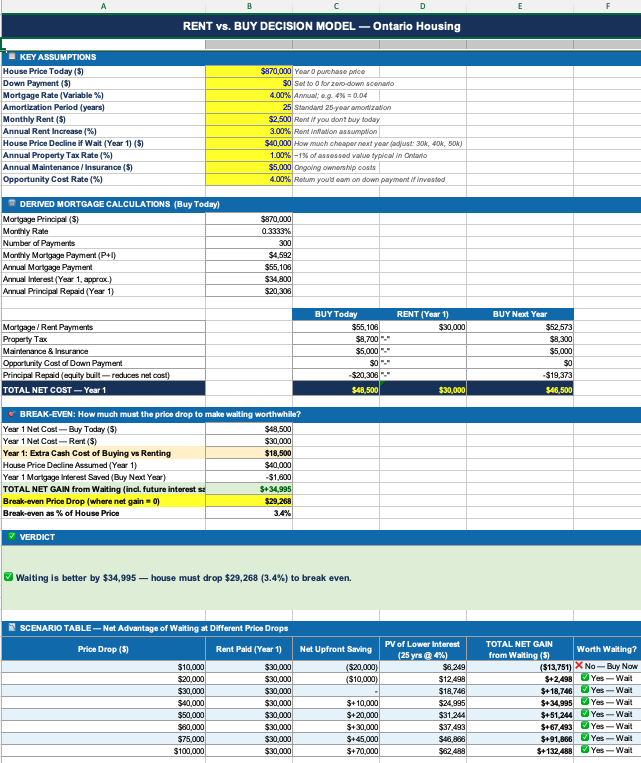The width and height of the screenshot is (641, 763).
Task: Select Number of Payments value 300
Action: [x=249, y=243]
